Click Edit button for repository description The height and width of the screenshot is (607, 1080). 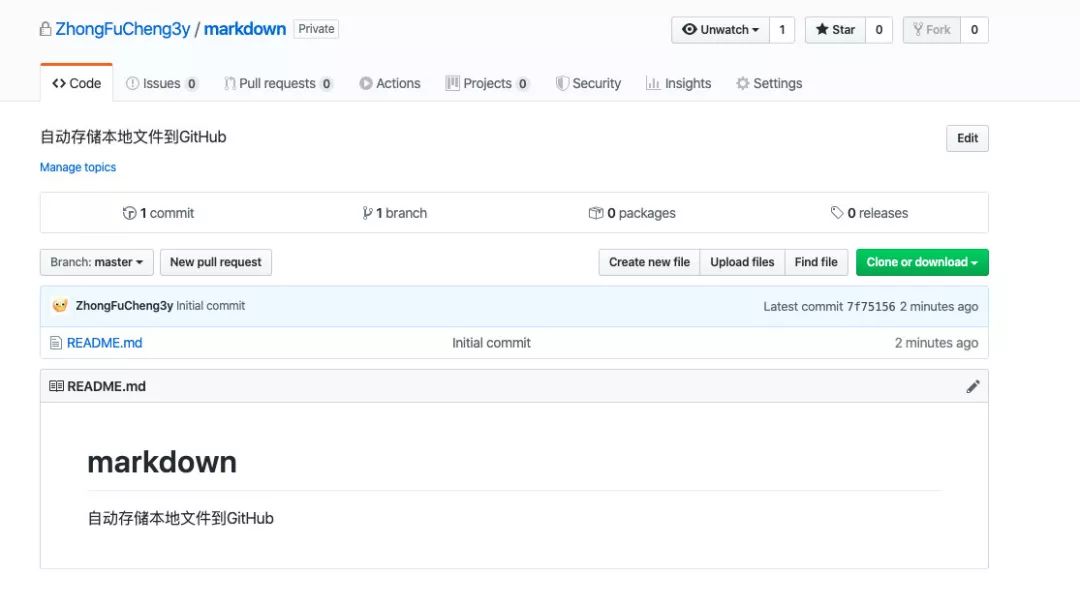point(967,138)
